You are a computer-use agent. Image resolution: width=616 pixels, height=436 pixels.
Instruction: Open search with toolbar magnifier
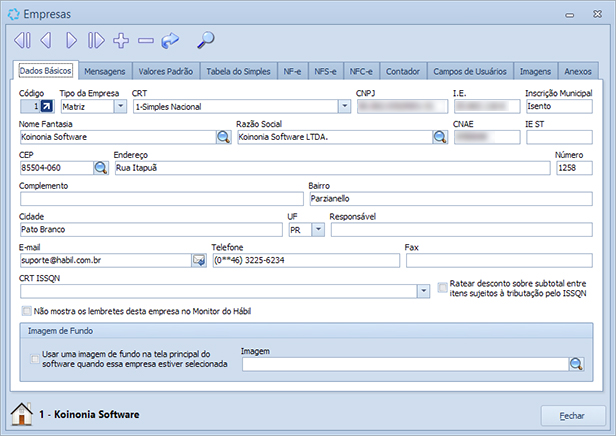pyautogui.click(x=205, y=40)
